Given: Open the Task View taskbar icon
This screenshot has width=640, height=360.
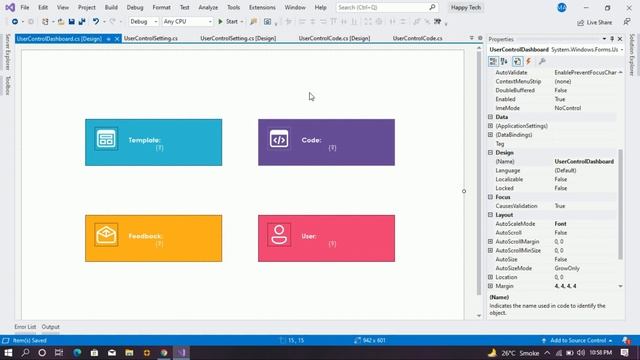Looking at the screenshot, I should tap(59, 353).
